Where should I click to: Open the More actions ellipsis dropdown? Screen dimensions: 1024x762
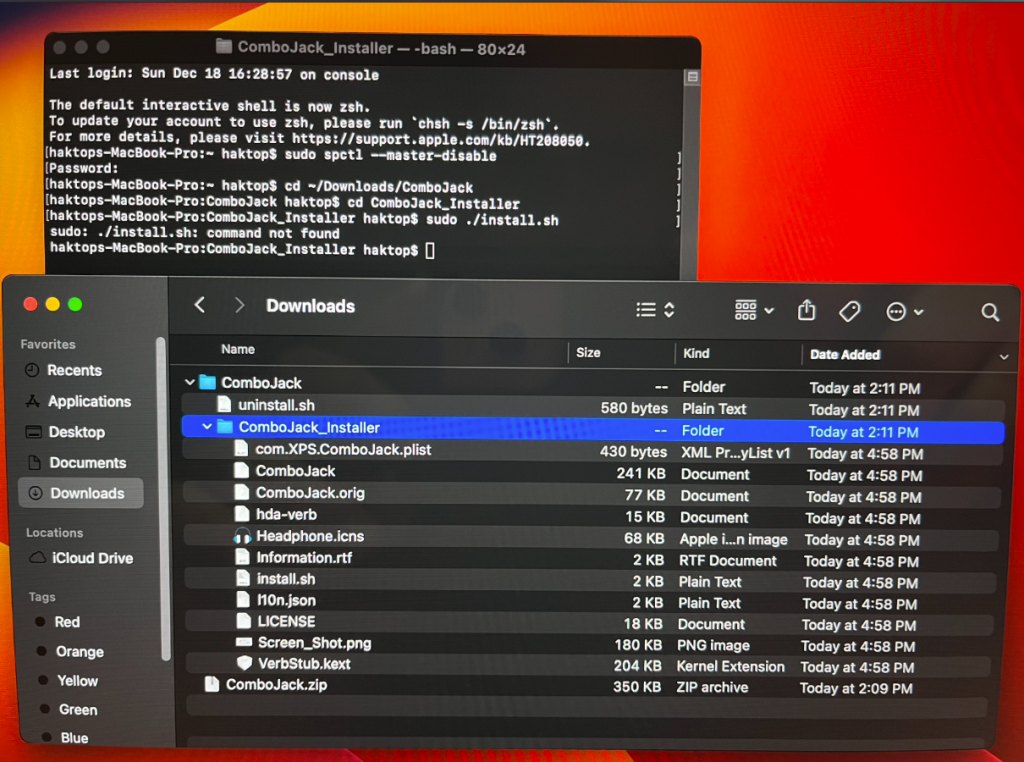pyautogui.click(x=904, y=312)
